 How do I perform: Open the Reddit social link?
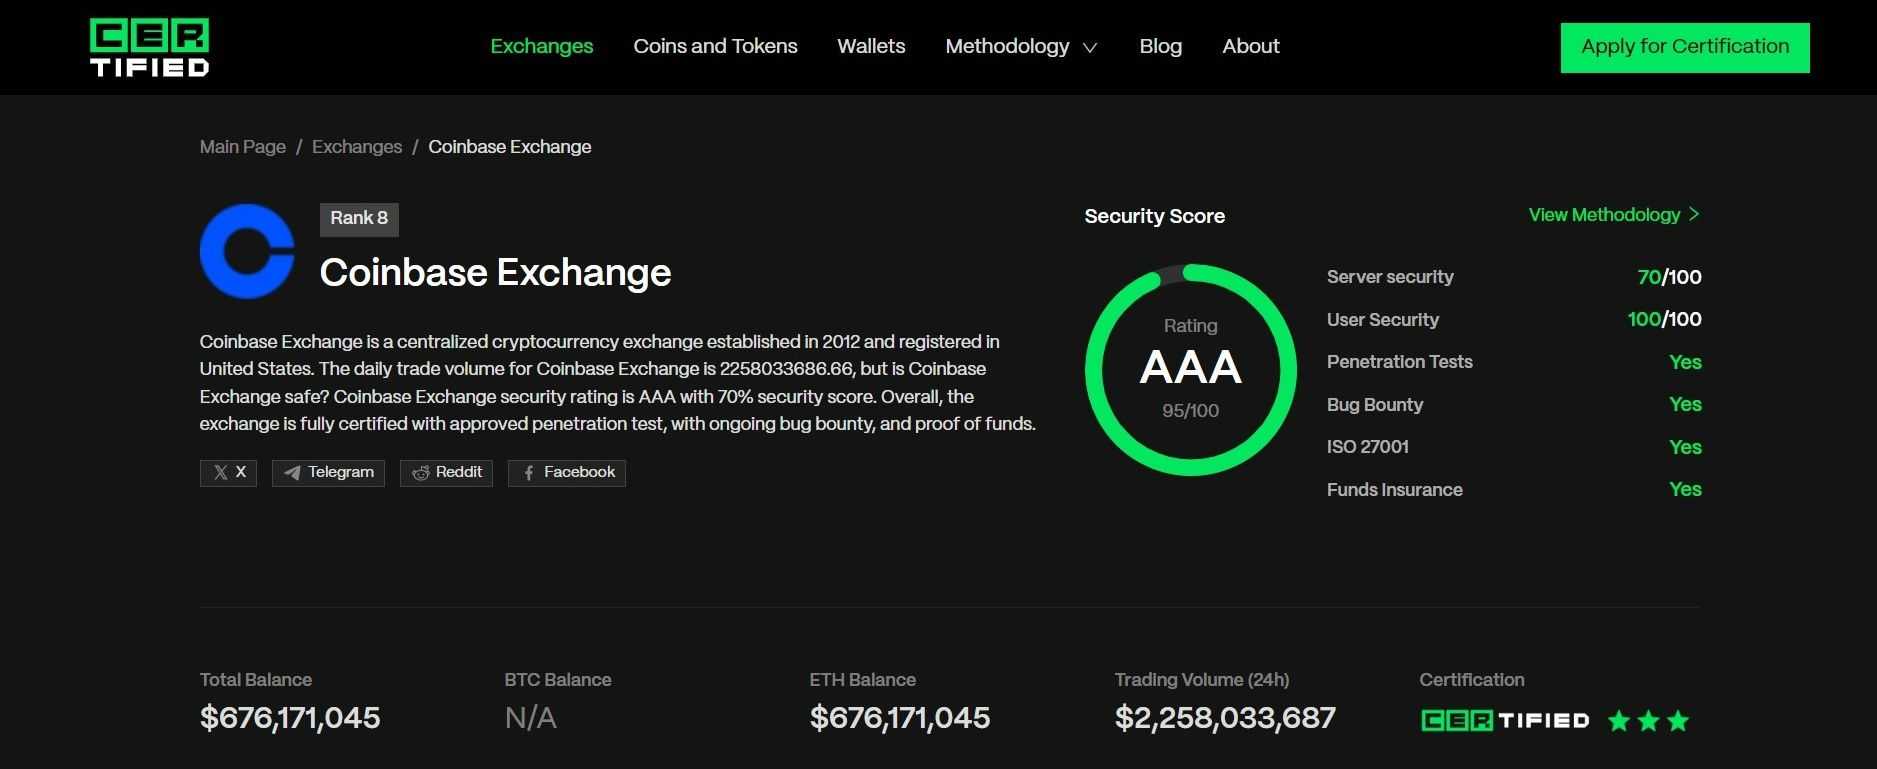pyautogui.click(x=446, y=473)
